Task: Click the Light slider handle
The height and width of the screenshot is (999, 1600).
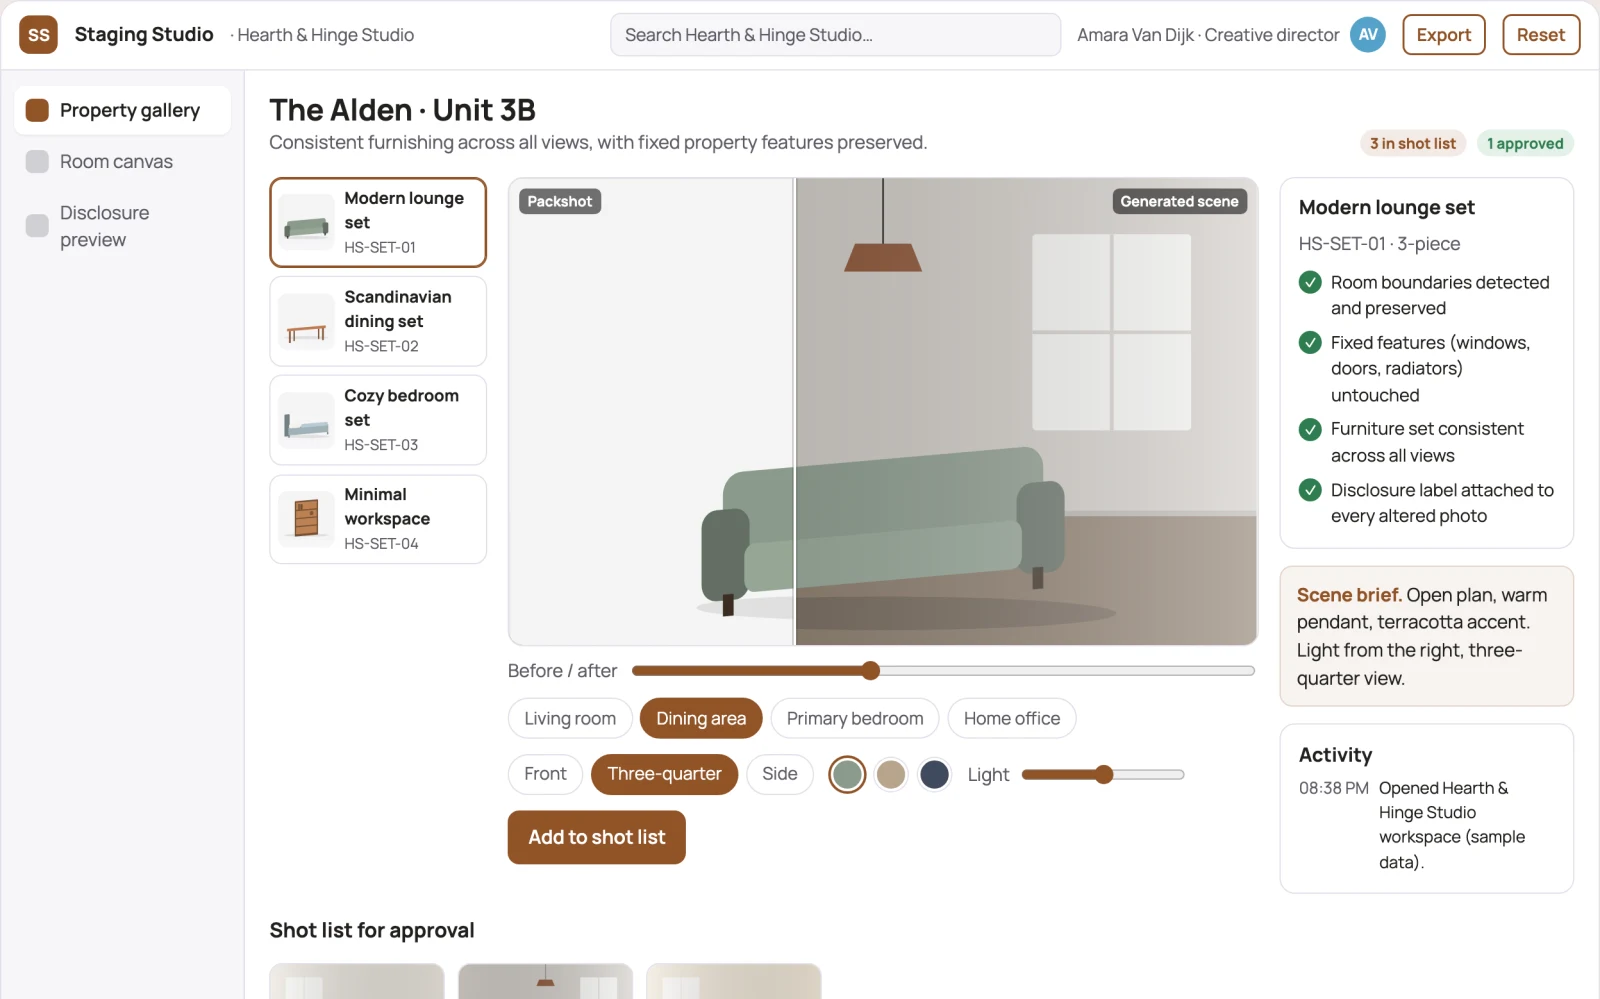Action: pyautogui.click(x=1103, y=775)
